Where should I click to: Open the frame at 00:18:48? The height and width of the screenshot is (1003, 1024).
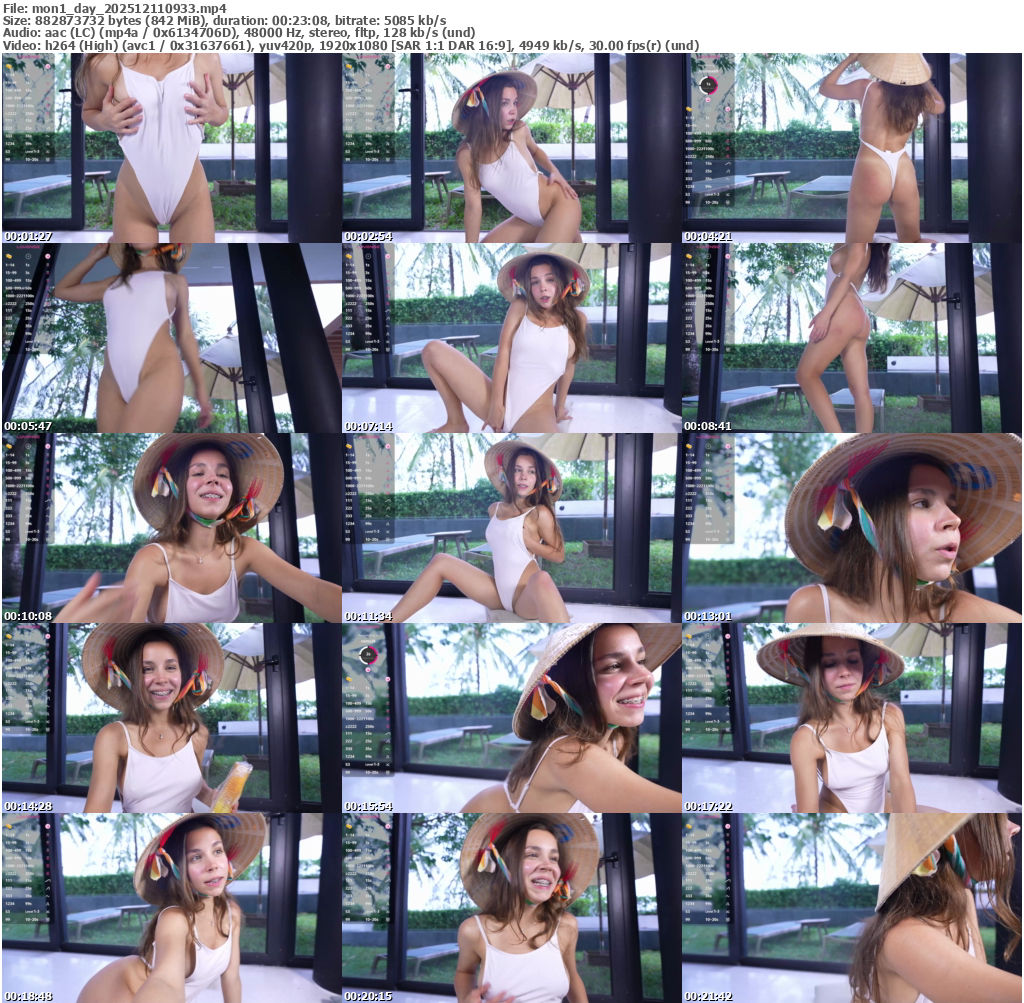click(171, 908)
